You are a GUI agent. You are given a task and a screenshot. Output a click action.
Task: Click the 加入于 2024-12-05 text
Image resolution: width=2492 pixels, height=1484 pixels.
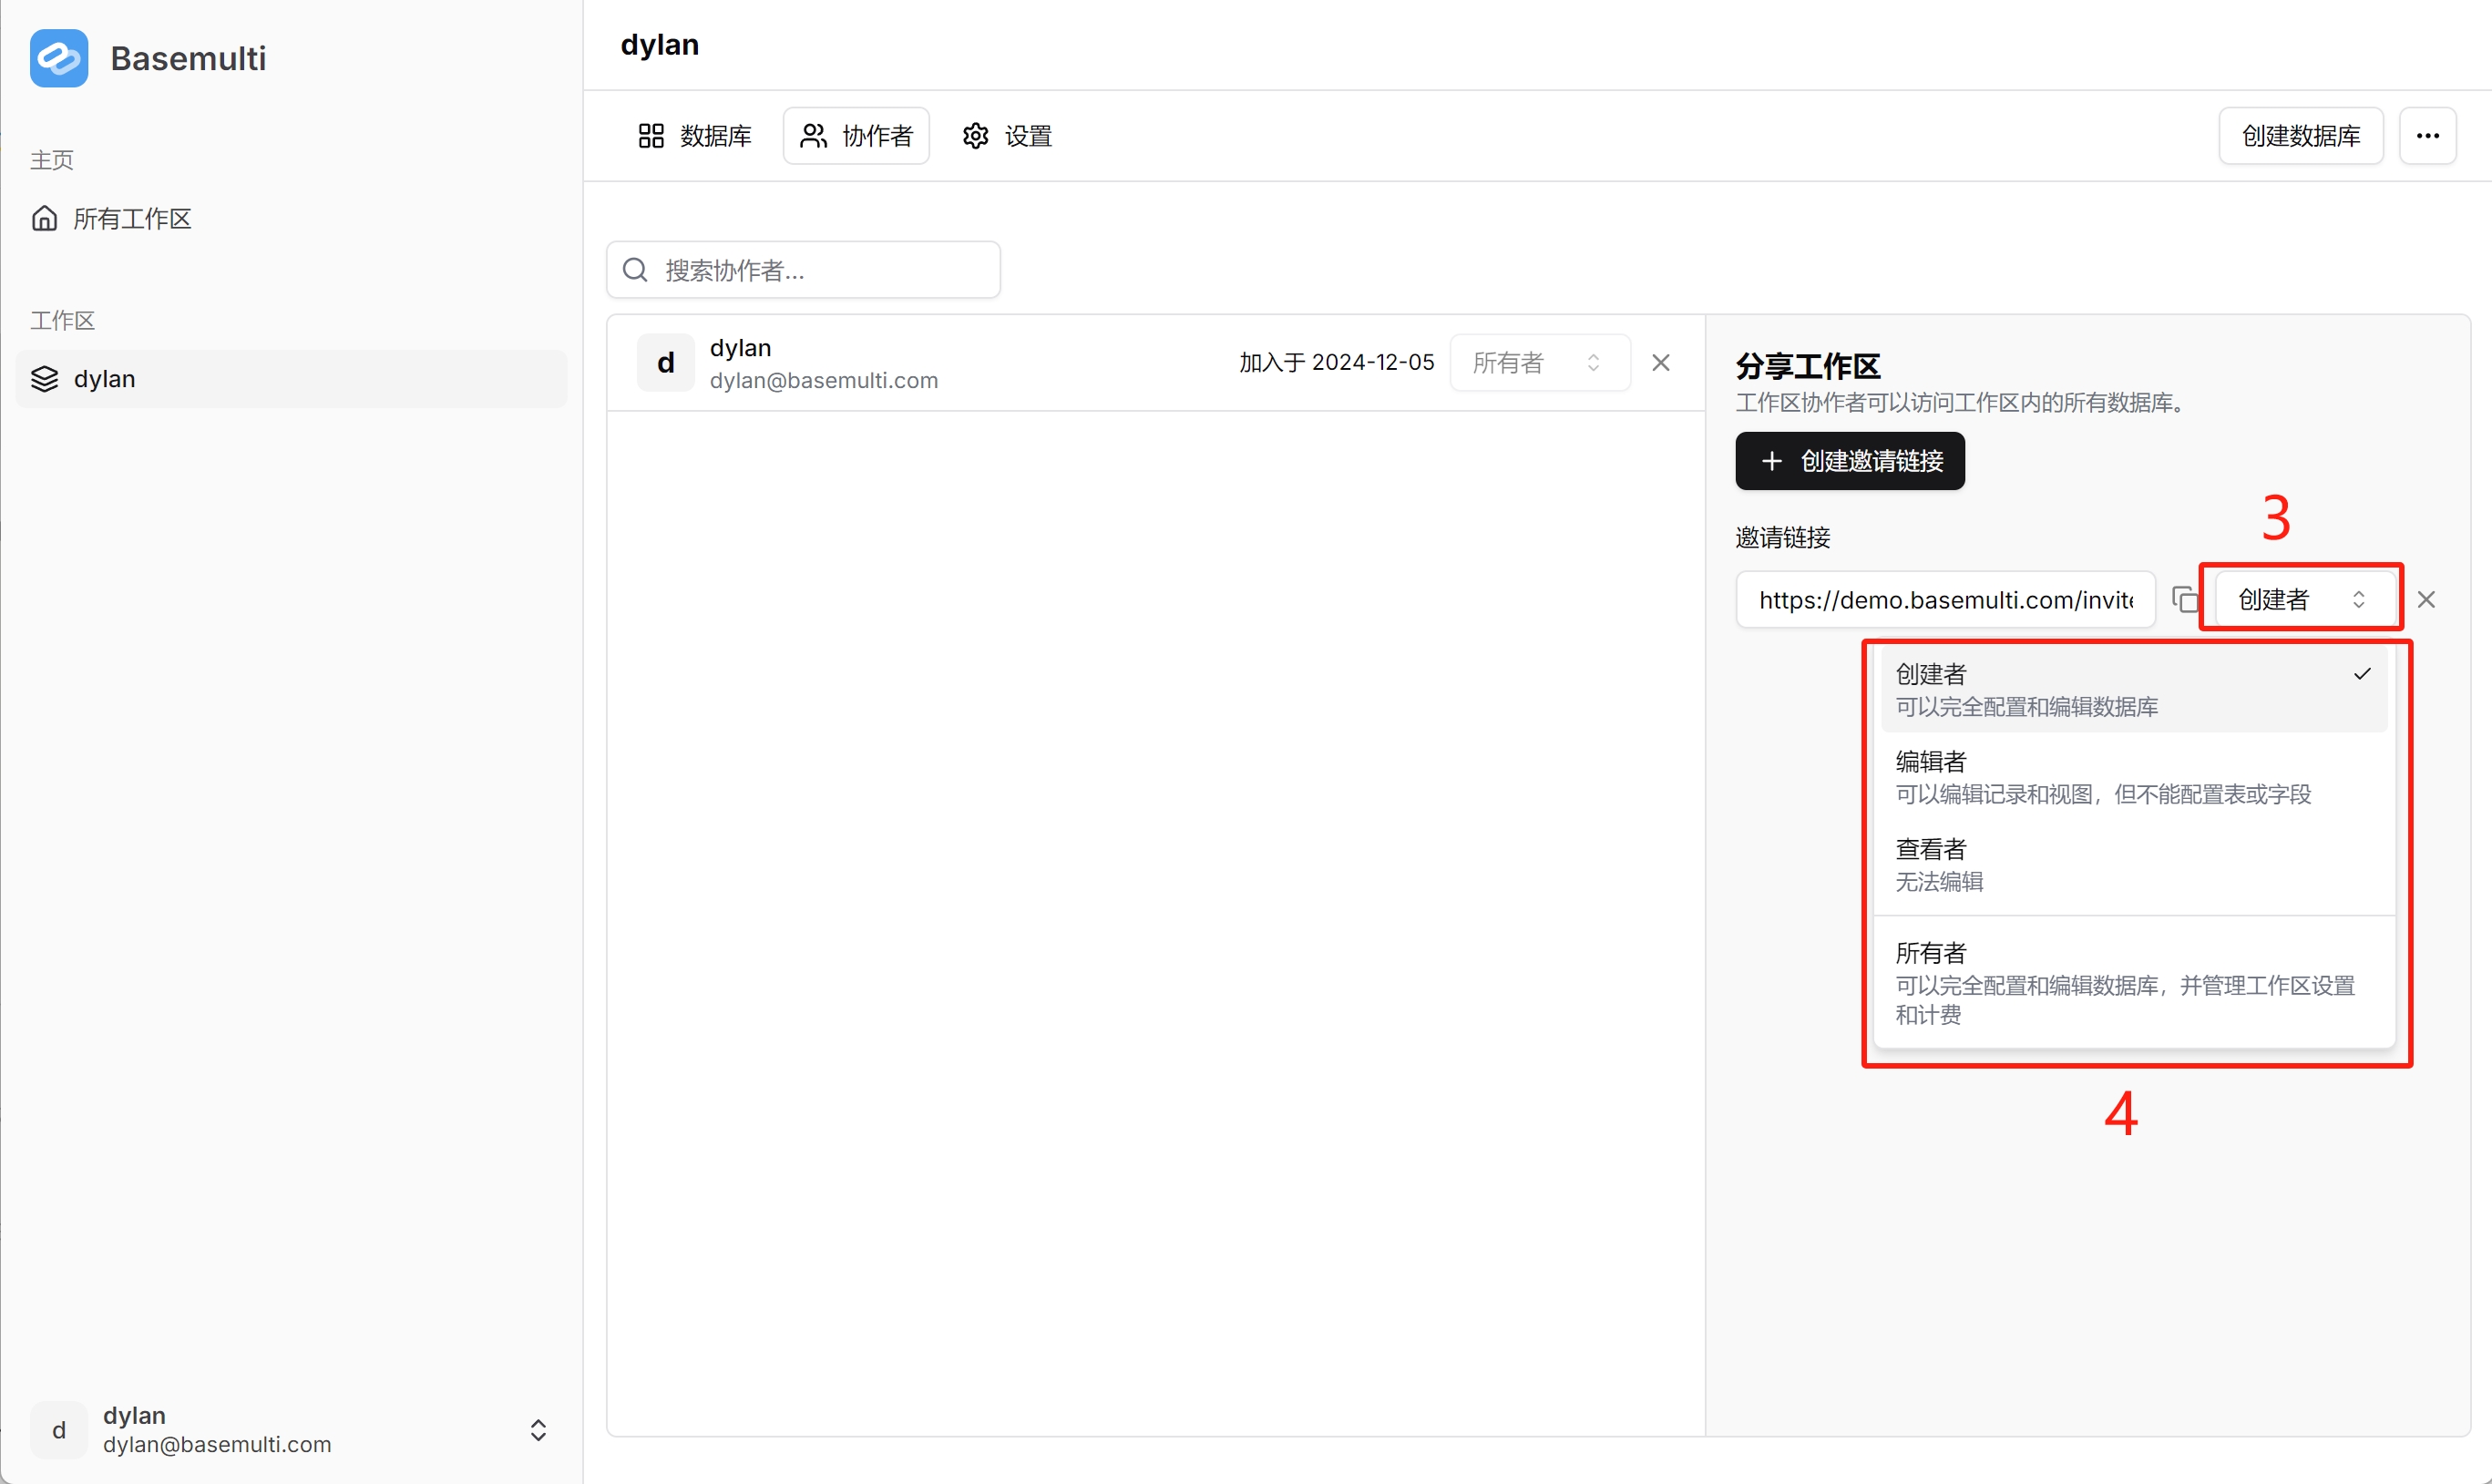pos(1336,362)
